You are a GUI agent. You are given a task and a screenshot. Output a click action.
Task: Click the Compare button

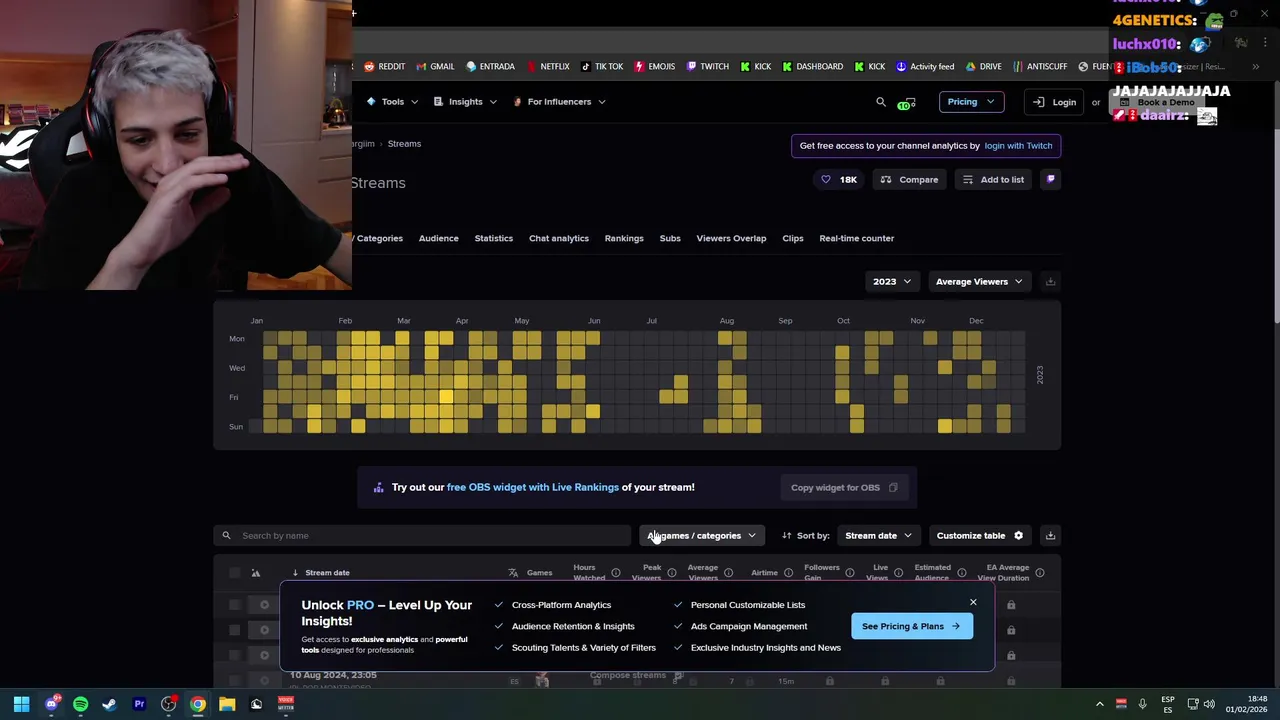point(910,180)
